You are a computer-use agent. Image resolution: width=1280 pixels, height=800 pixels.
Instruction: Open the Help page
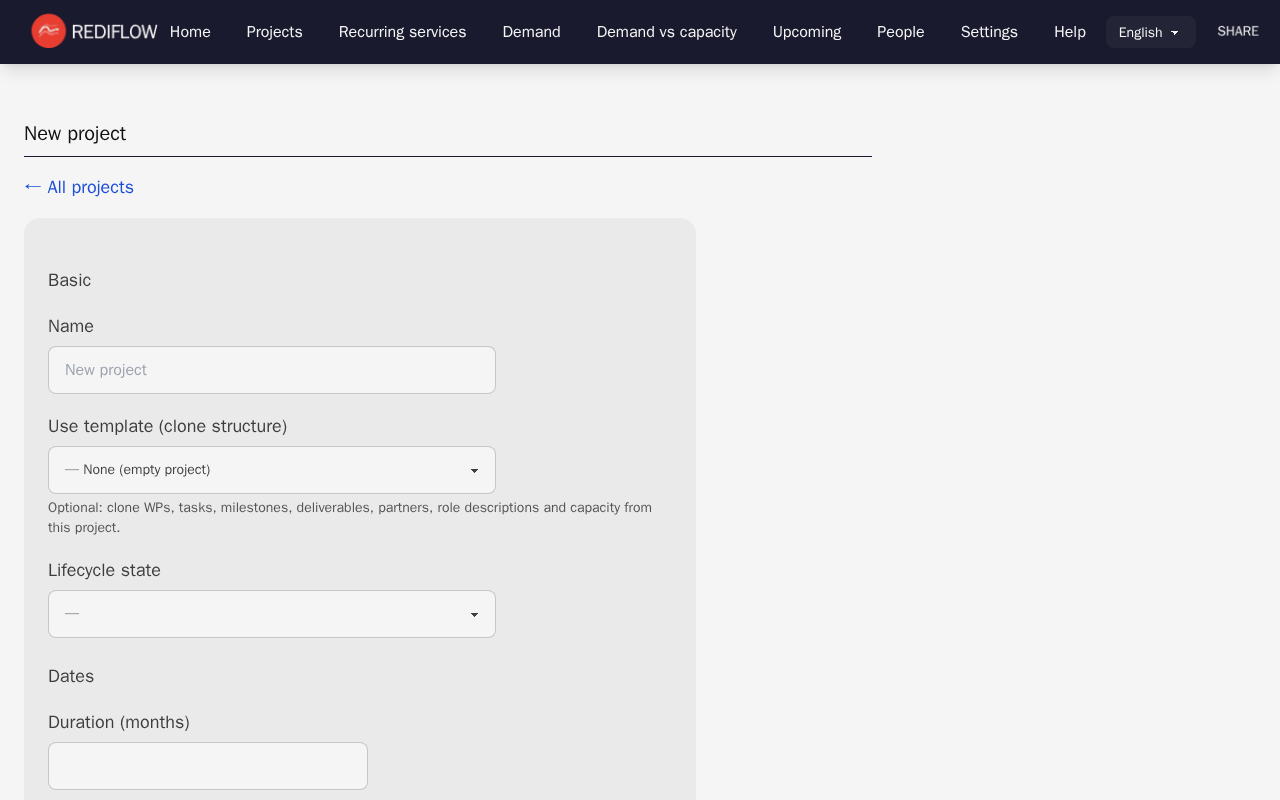coord(1069,32)
